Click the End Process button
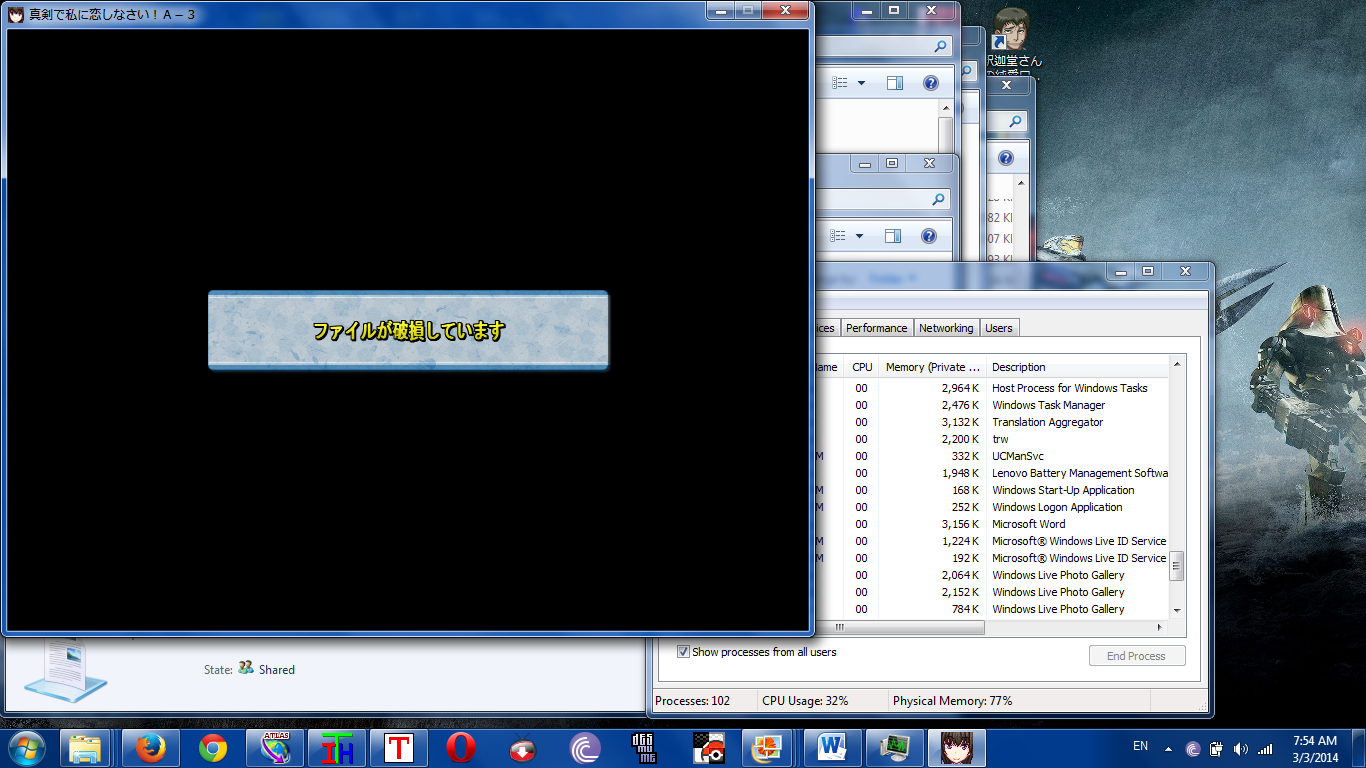Image resolution: width=1366 pixels, height=768 pixels. click(1136, 656)
